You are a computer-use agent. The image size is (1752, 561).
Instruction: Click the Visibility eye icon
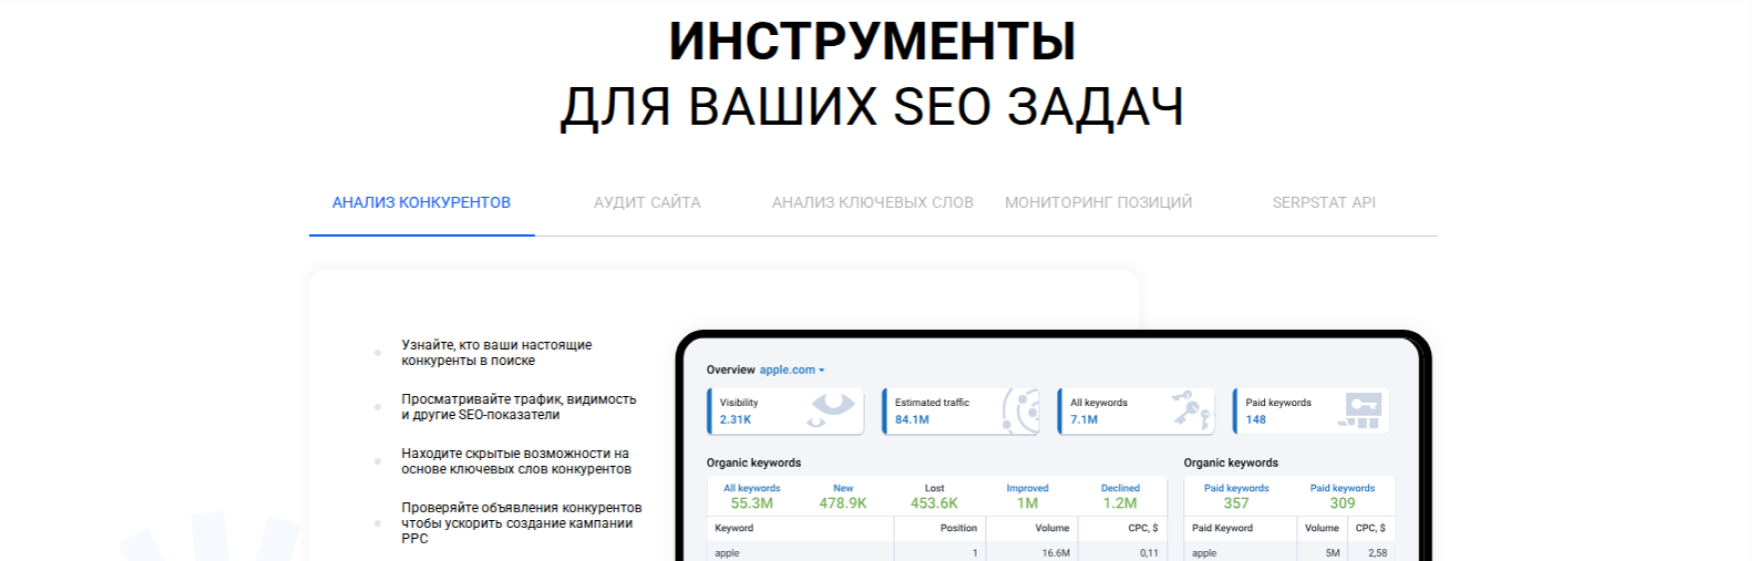click(832, 408)
